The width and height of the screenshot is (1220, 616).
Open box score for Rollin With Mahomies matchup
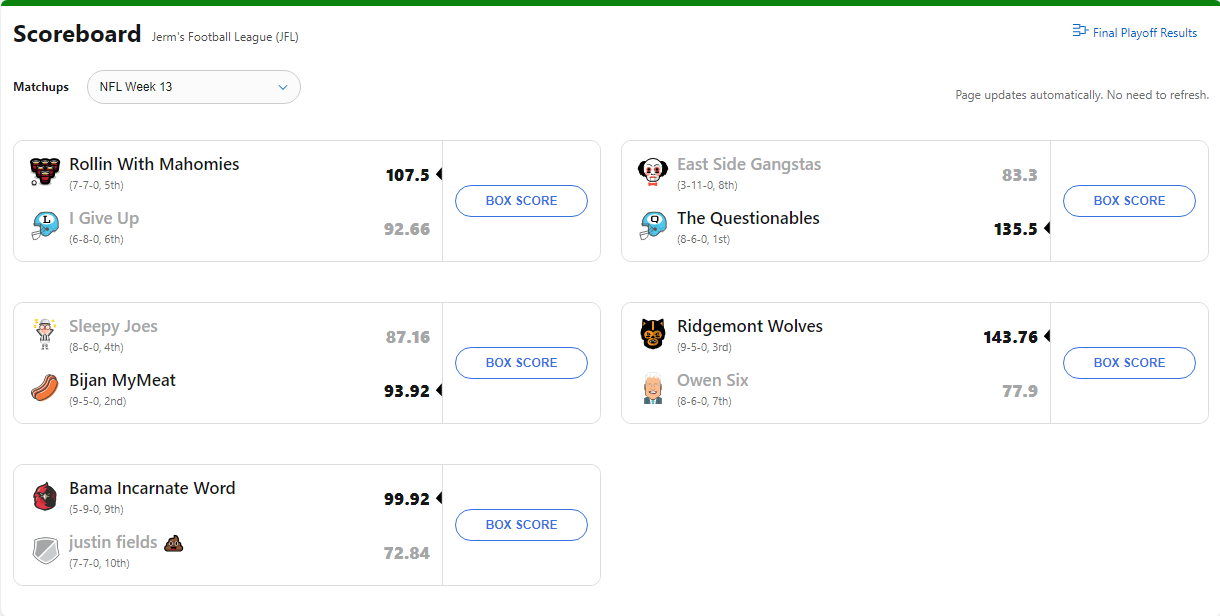521,201
